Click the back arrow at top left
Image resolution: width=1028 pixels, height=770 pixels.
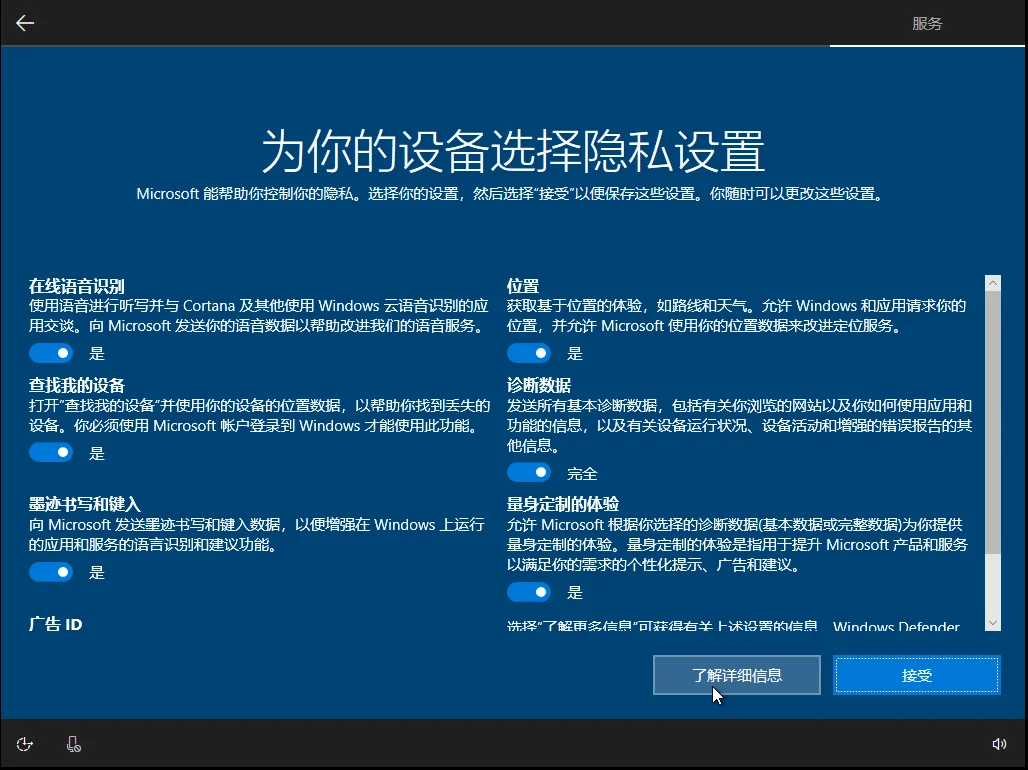click(x=25, y=23)
